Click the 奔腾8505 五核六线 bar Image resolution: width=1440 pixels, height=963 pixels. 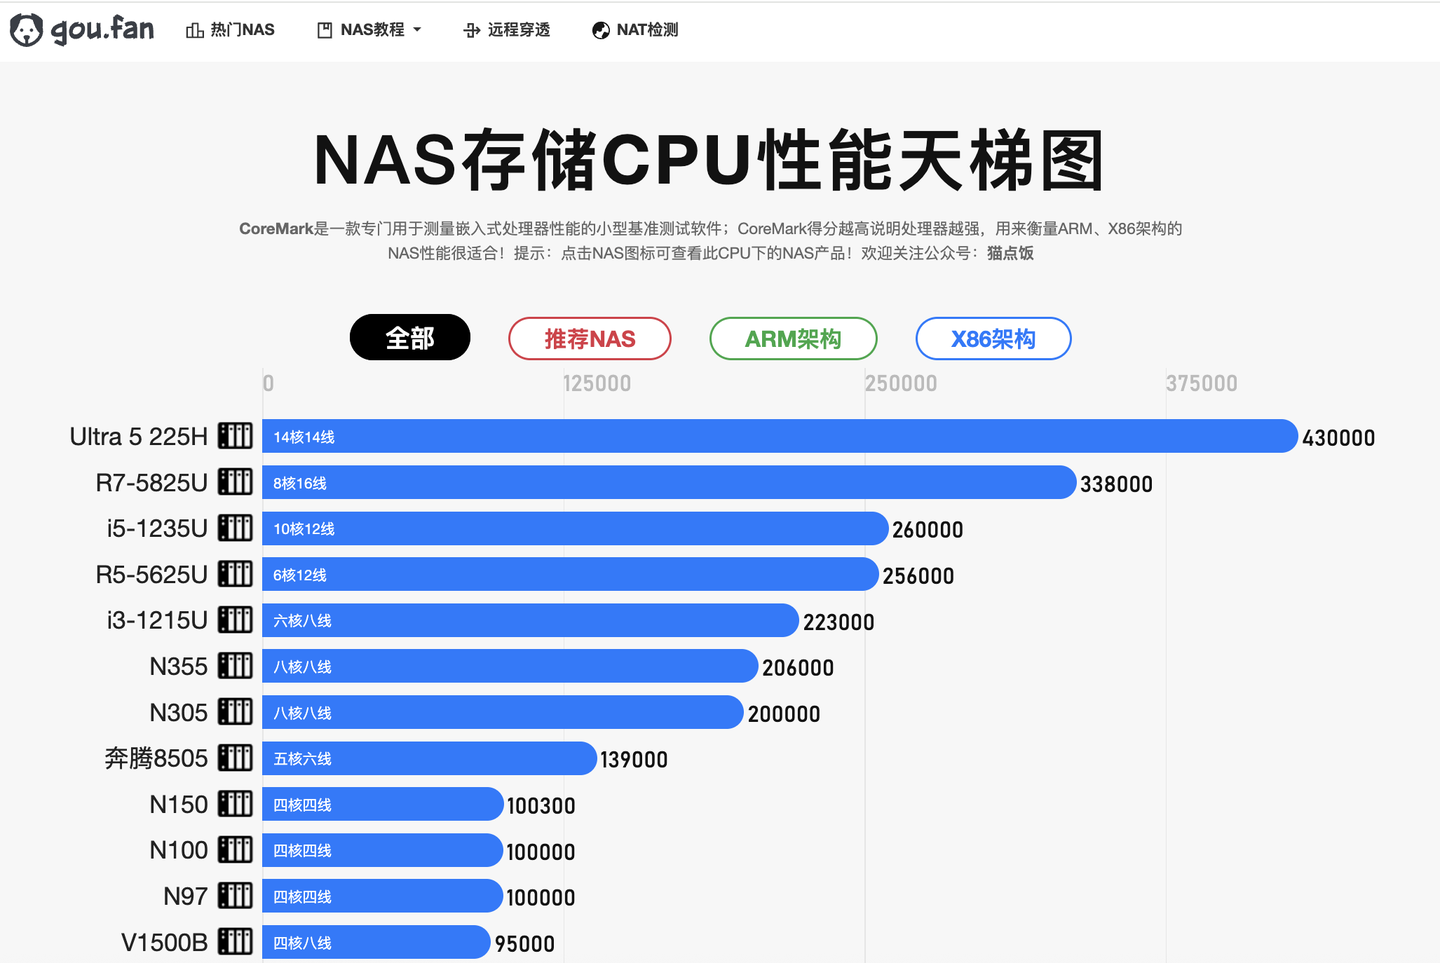click(429, 758)
